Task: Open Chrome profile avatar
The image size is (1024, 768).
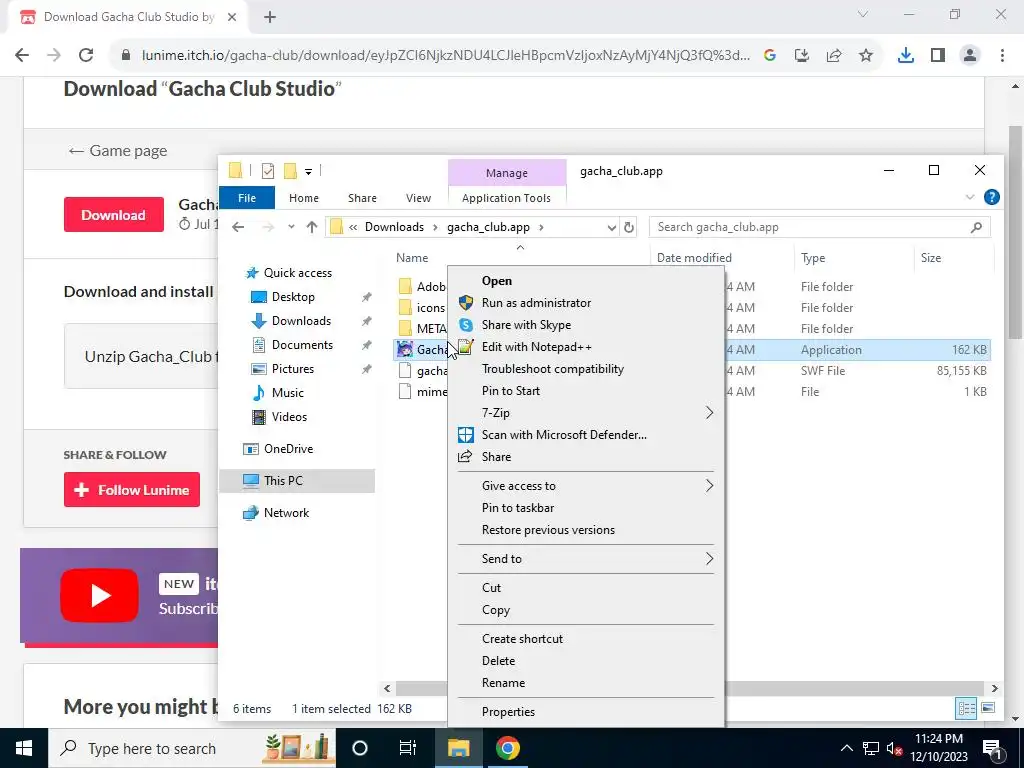Action: [970, 56]
